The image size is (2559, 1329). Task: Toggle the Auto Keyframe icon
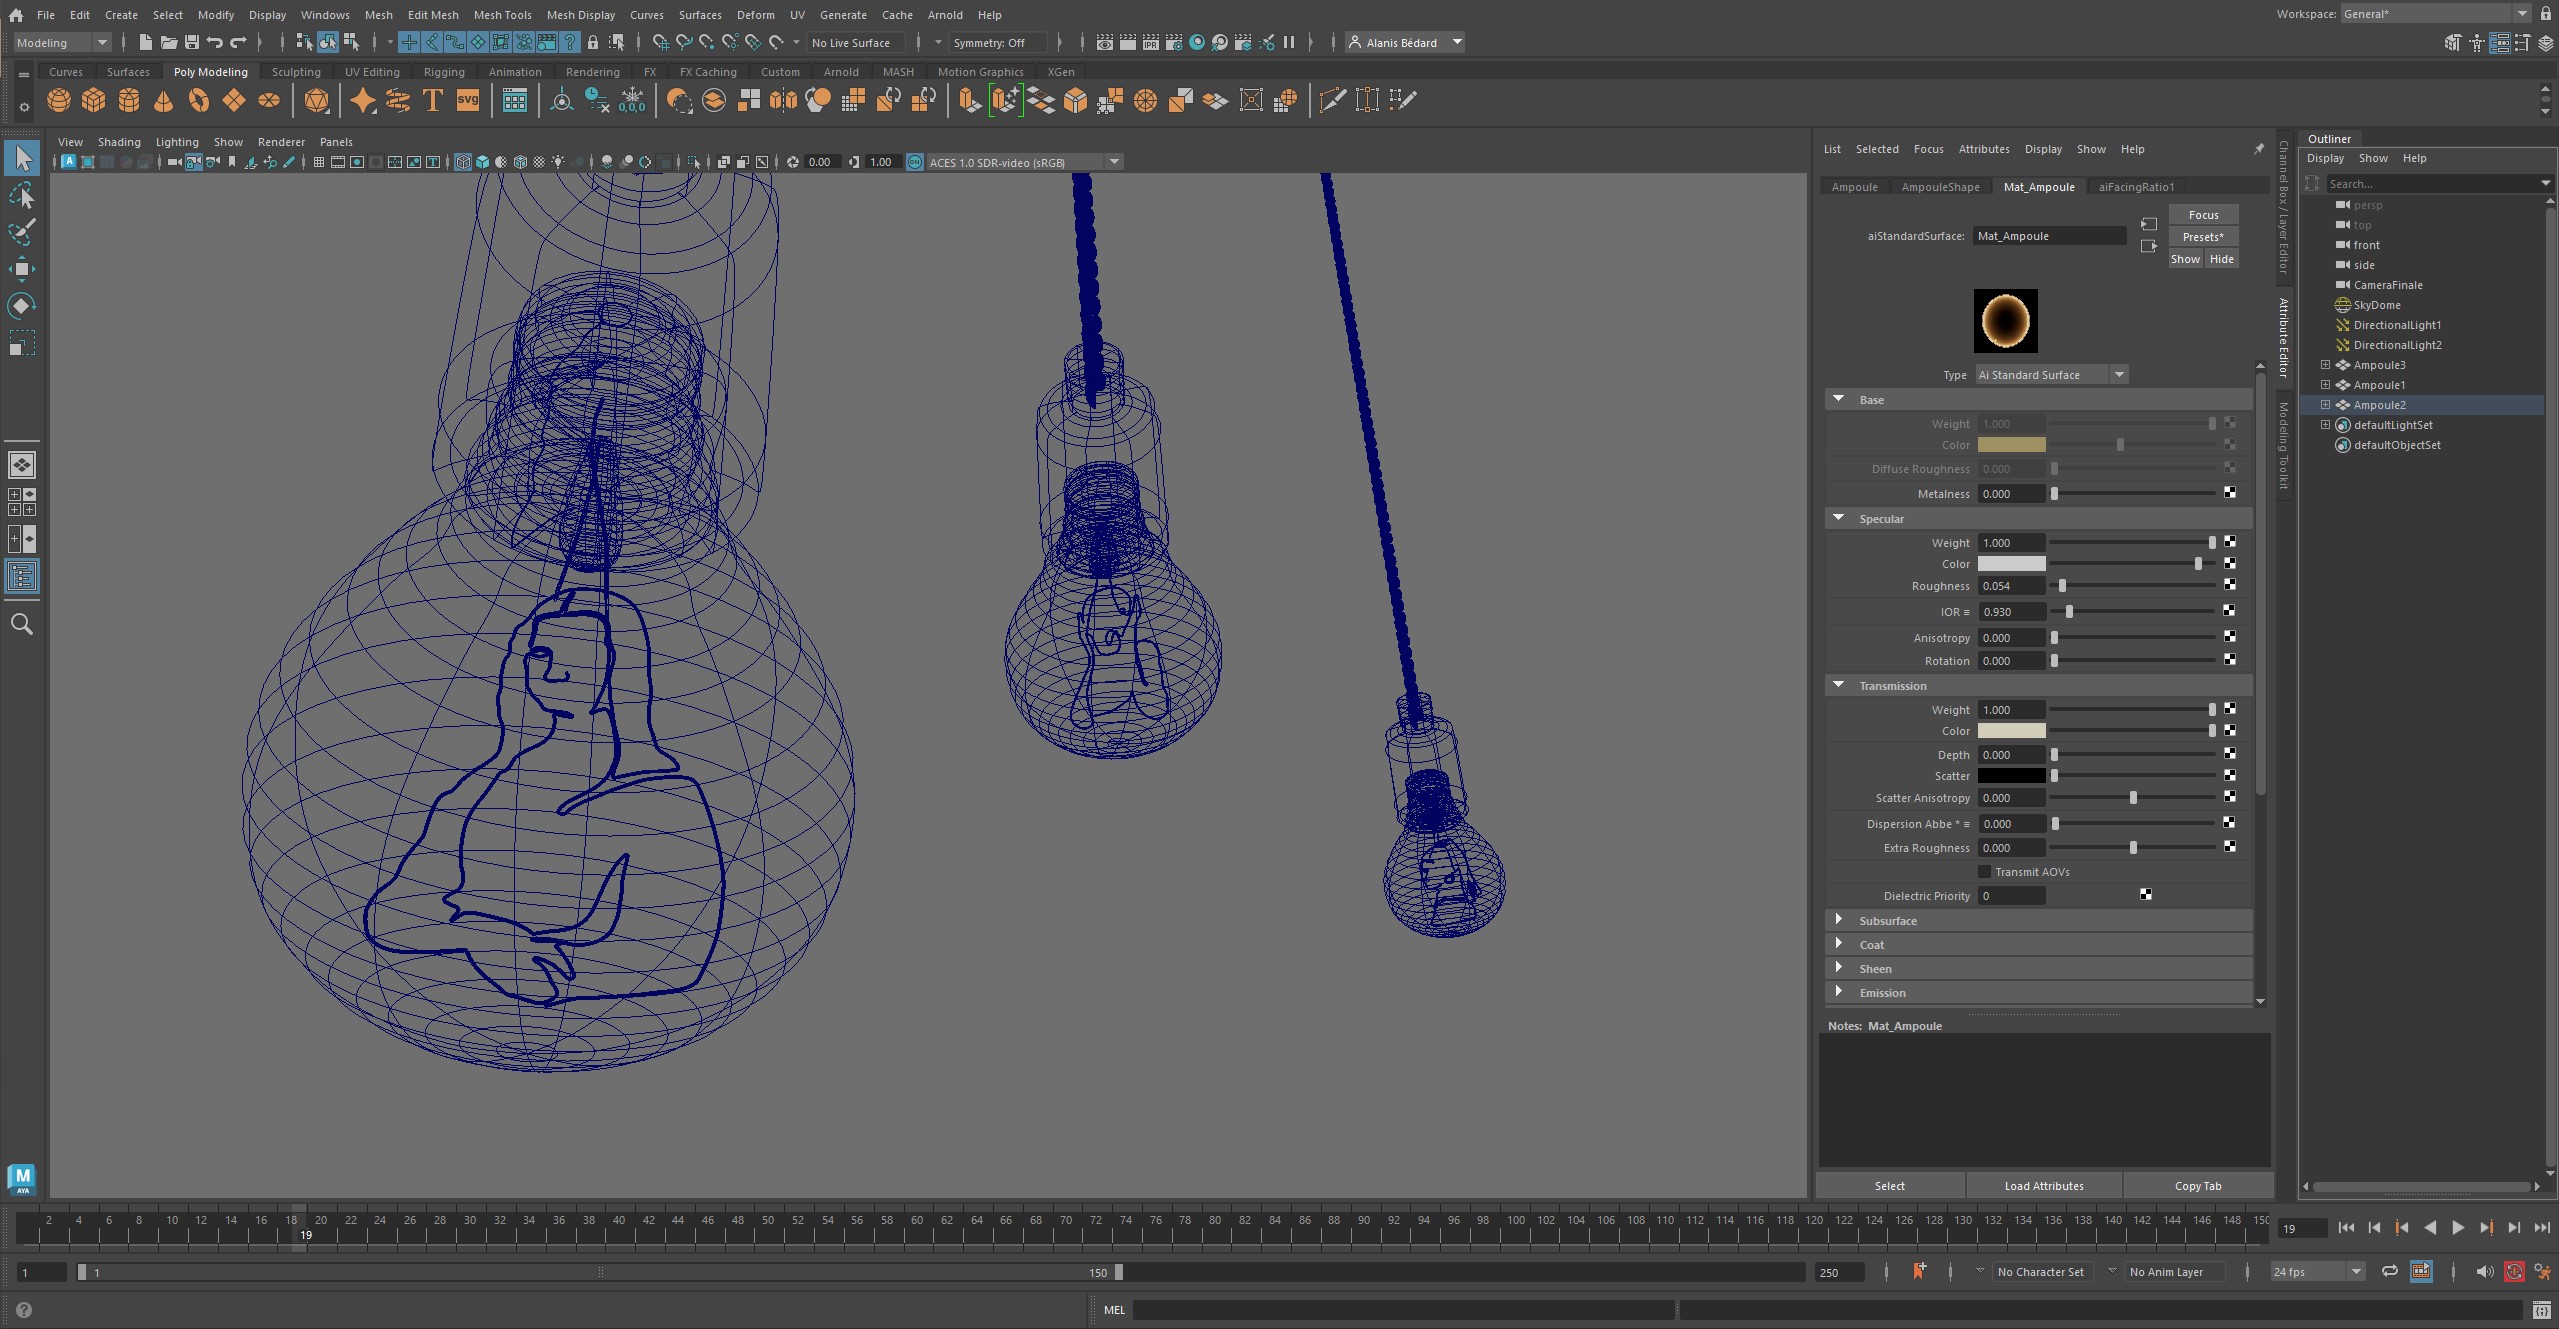tap(2514, 1271)
